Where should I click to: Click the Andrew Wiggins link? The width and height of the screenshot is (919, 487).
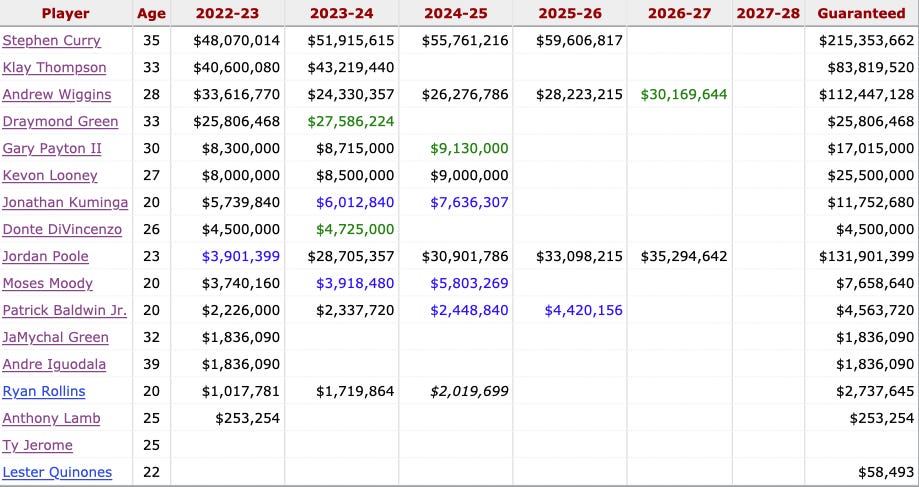57,94
